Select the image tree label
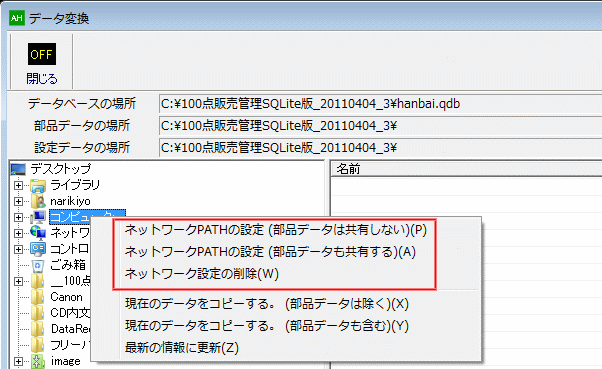 click(65, 361)
